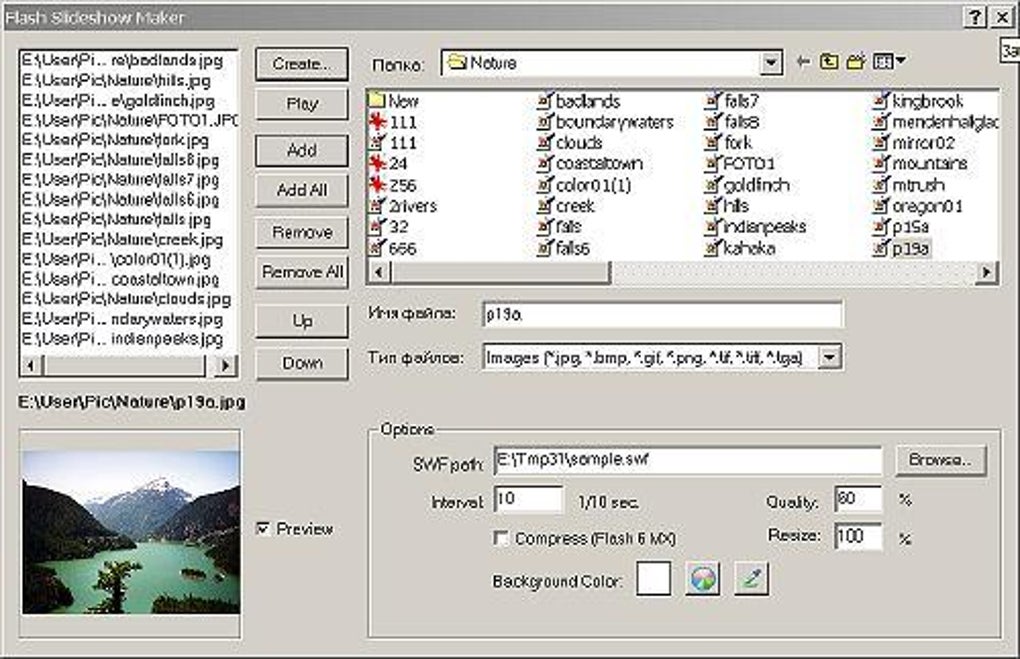Select the eyedropper color tool

(751, 579)
